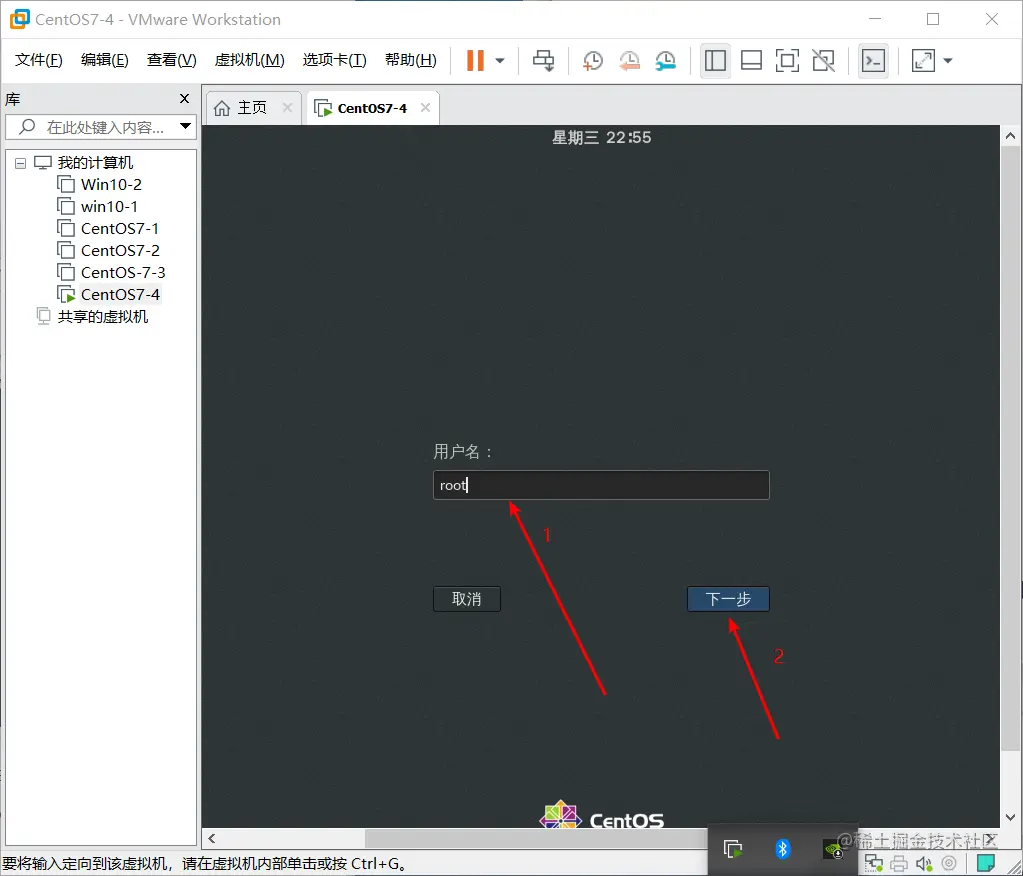The height and width of the screenshot is (876, 1023).
Task: Close the CentOS7-4 tab
Action: coord(425,108)
